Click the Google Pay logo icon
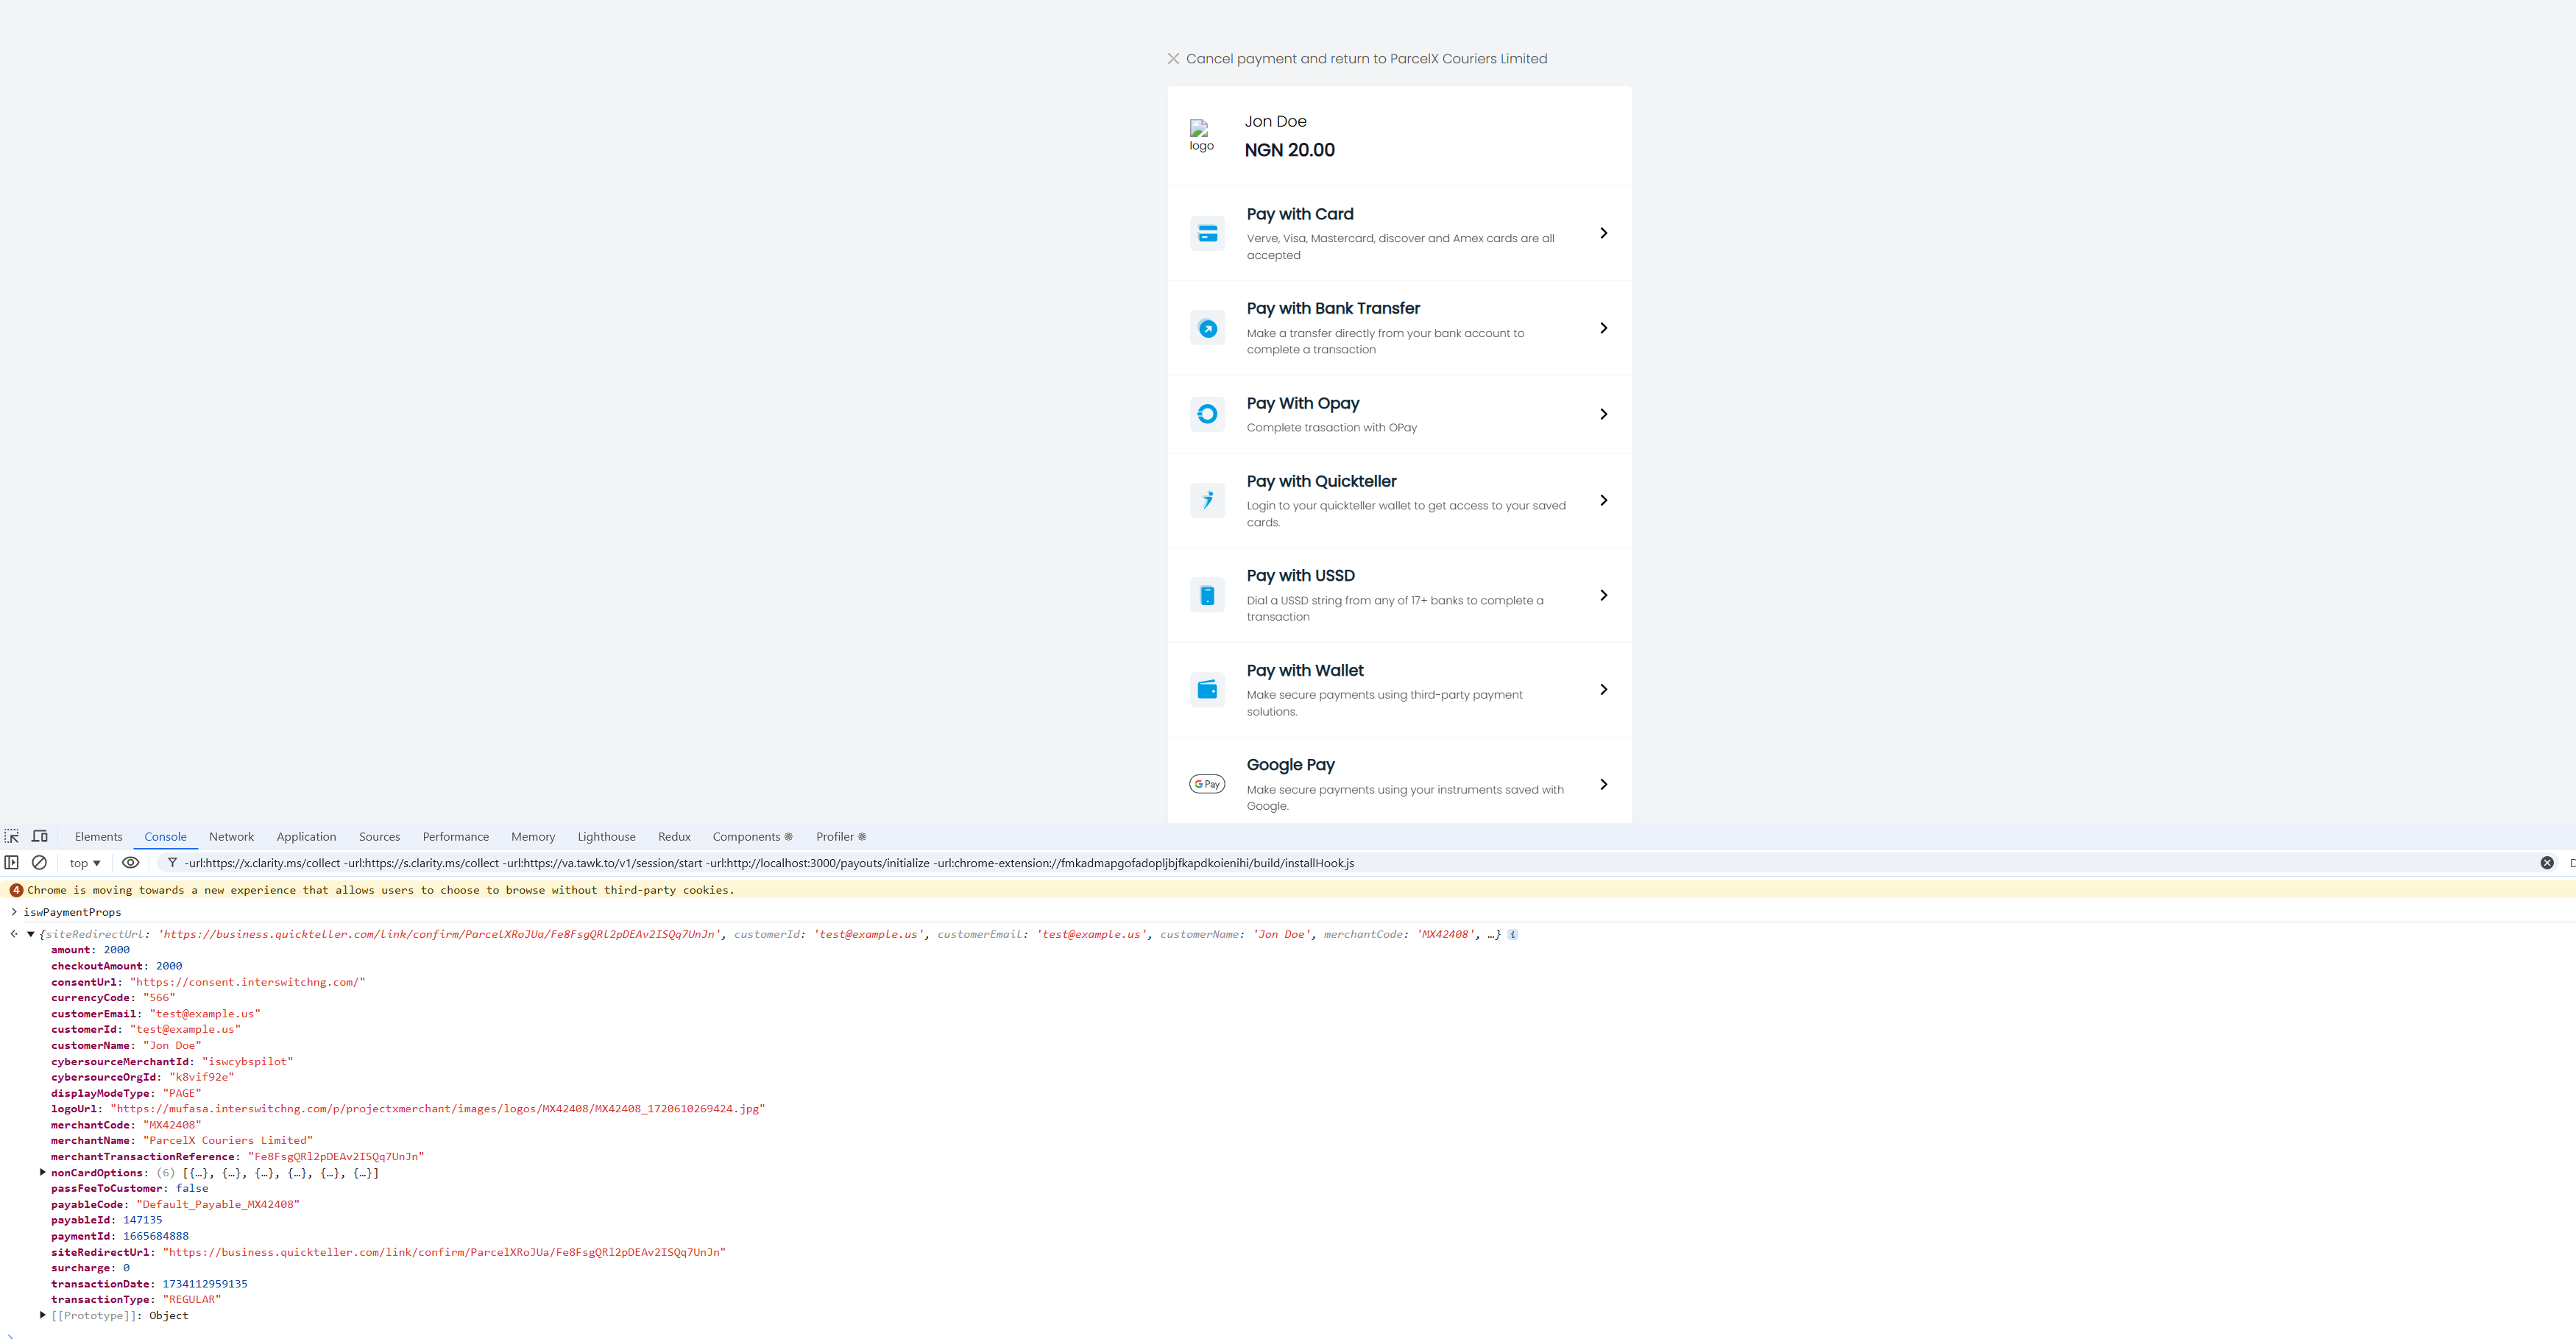 click(1207, 784)
